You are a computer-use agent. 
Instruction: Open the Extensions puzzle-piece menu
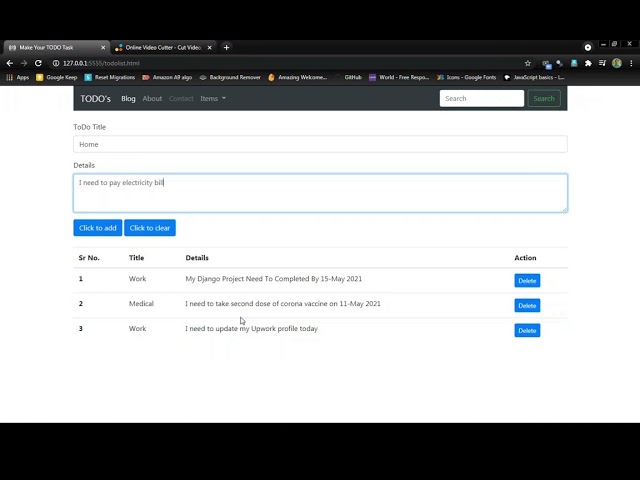point(588,63)
